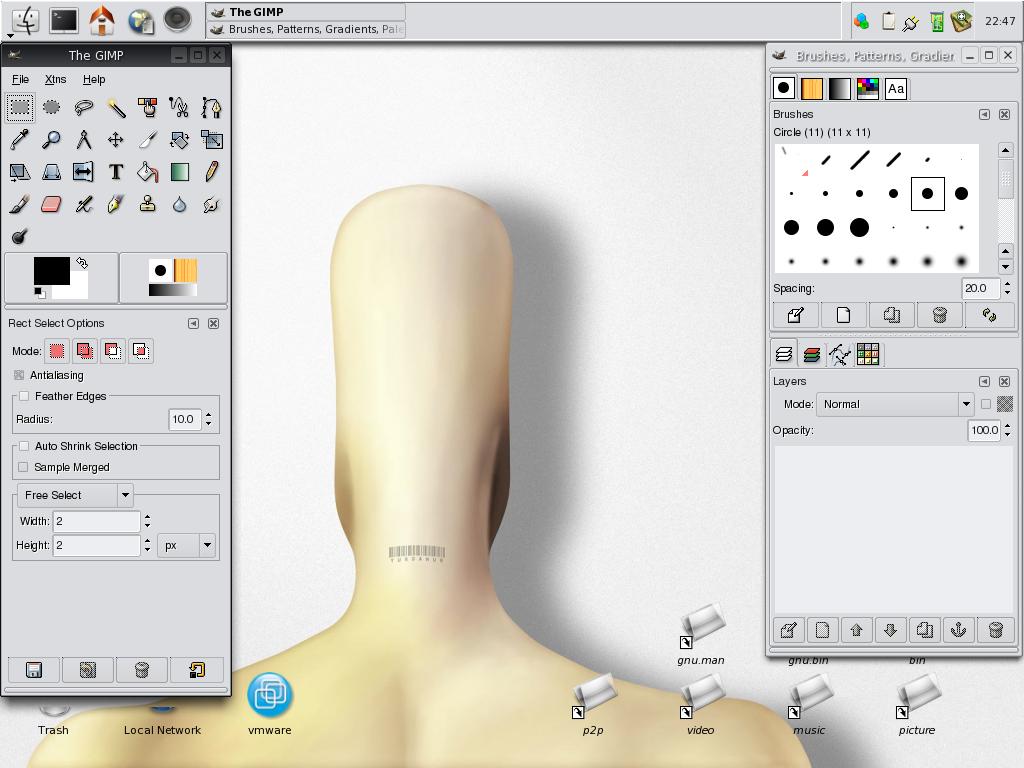
Task: Select the Blend gradient tool
Action: [x=180, y=172]
